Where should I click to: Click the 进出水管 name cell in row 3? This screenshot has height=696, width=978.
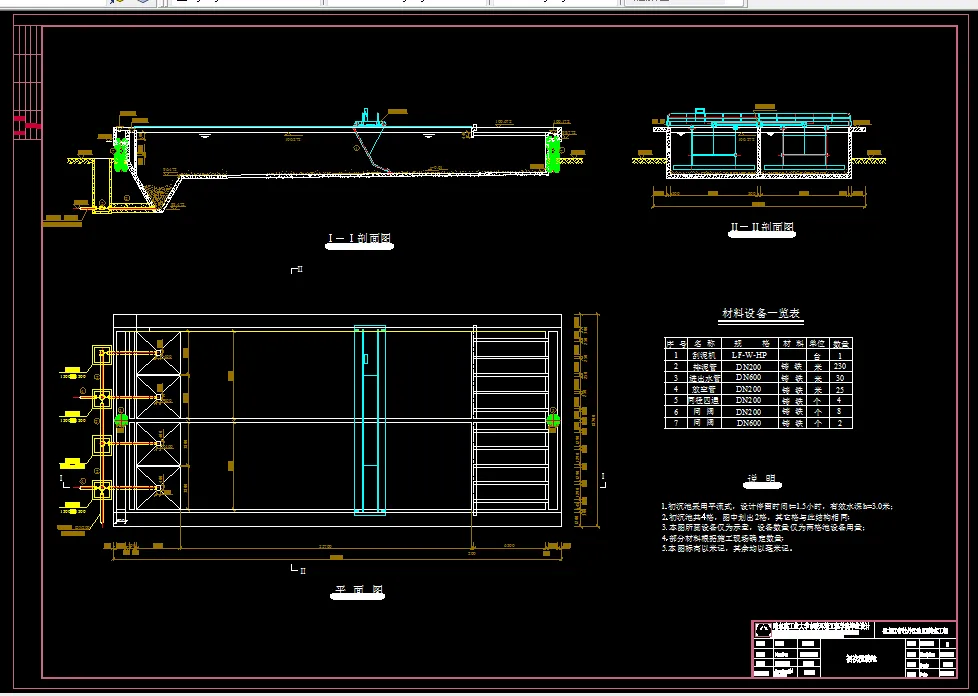pos(704,378)
